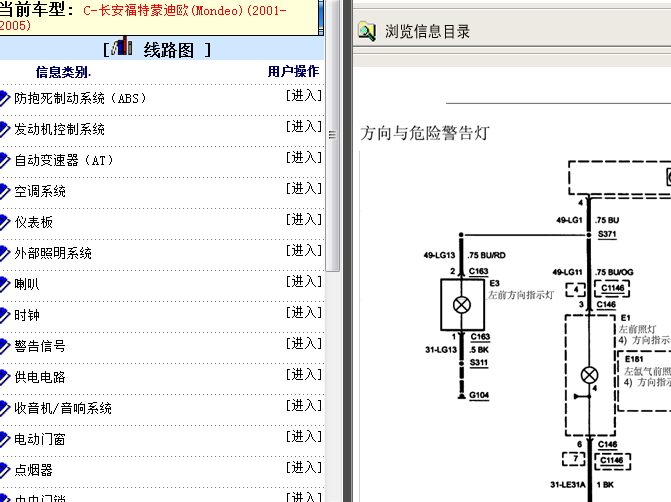
Task: Click the icon beside 收音机/音响系统
Action: click(x=4, y=408)
